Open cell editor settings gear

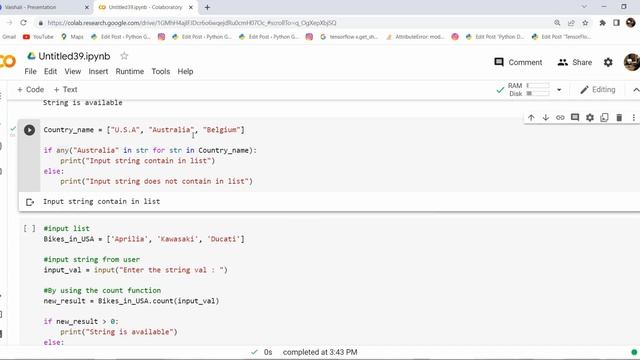coord(590,118)
